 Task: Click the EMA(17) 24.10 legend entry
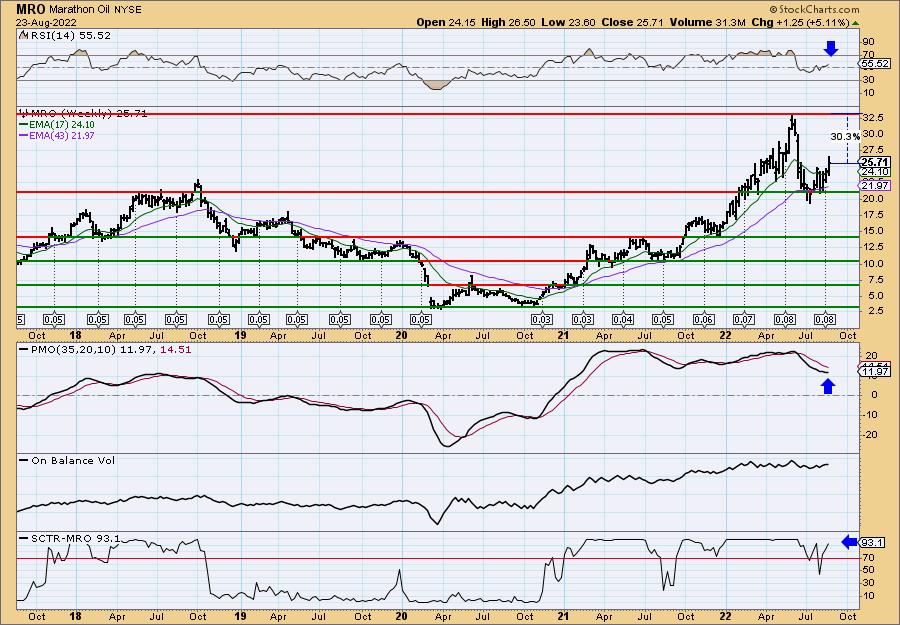(x=57, y=125)
